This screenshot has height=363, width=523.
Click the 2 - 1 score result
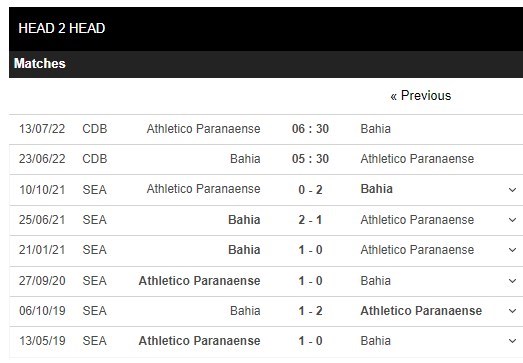coord(310,220)
